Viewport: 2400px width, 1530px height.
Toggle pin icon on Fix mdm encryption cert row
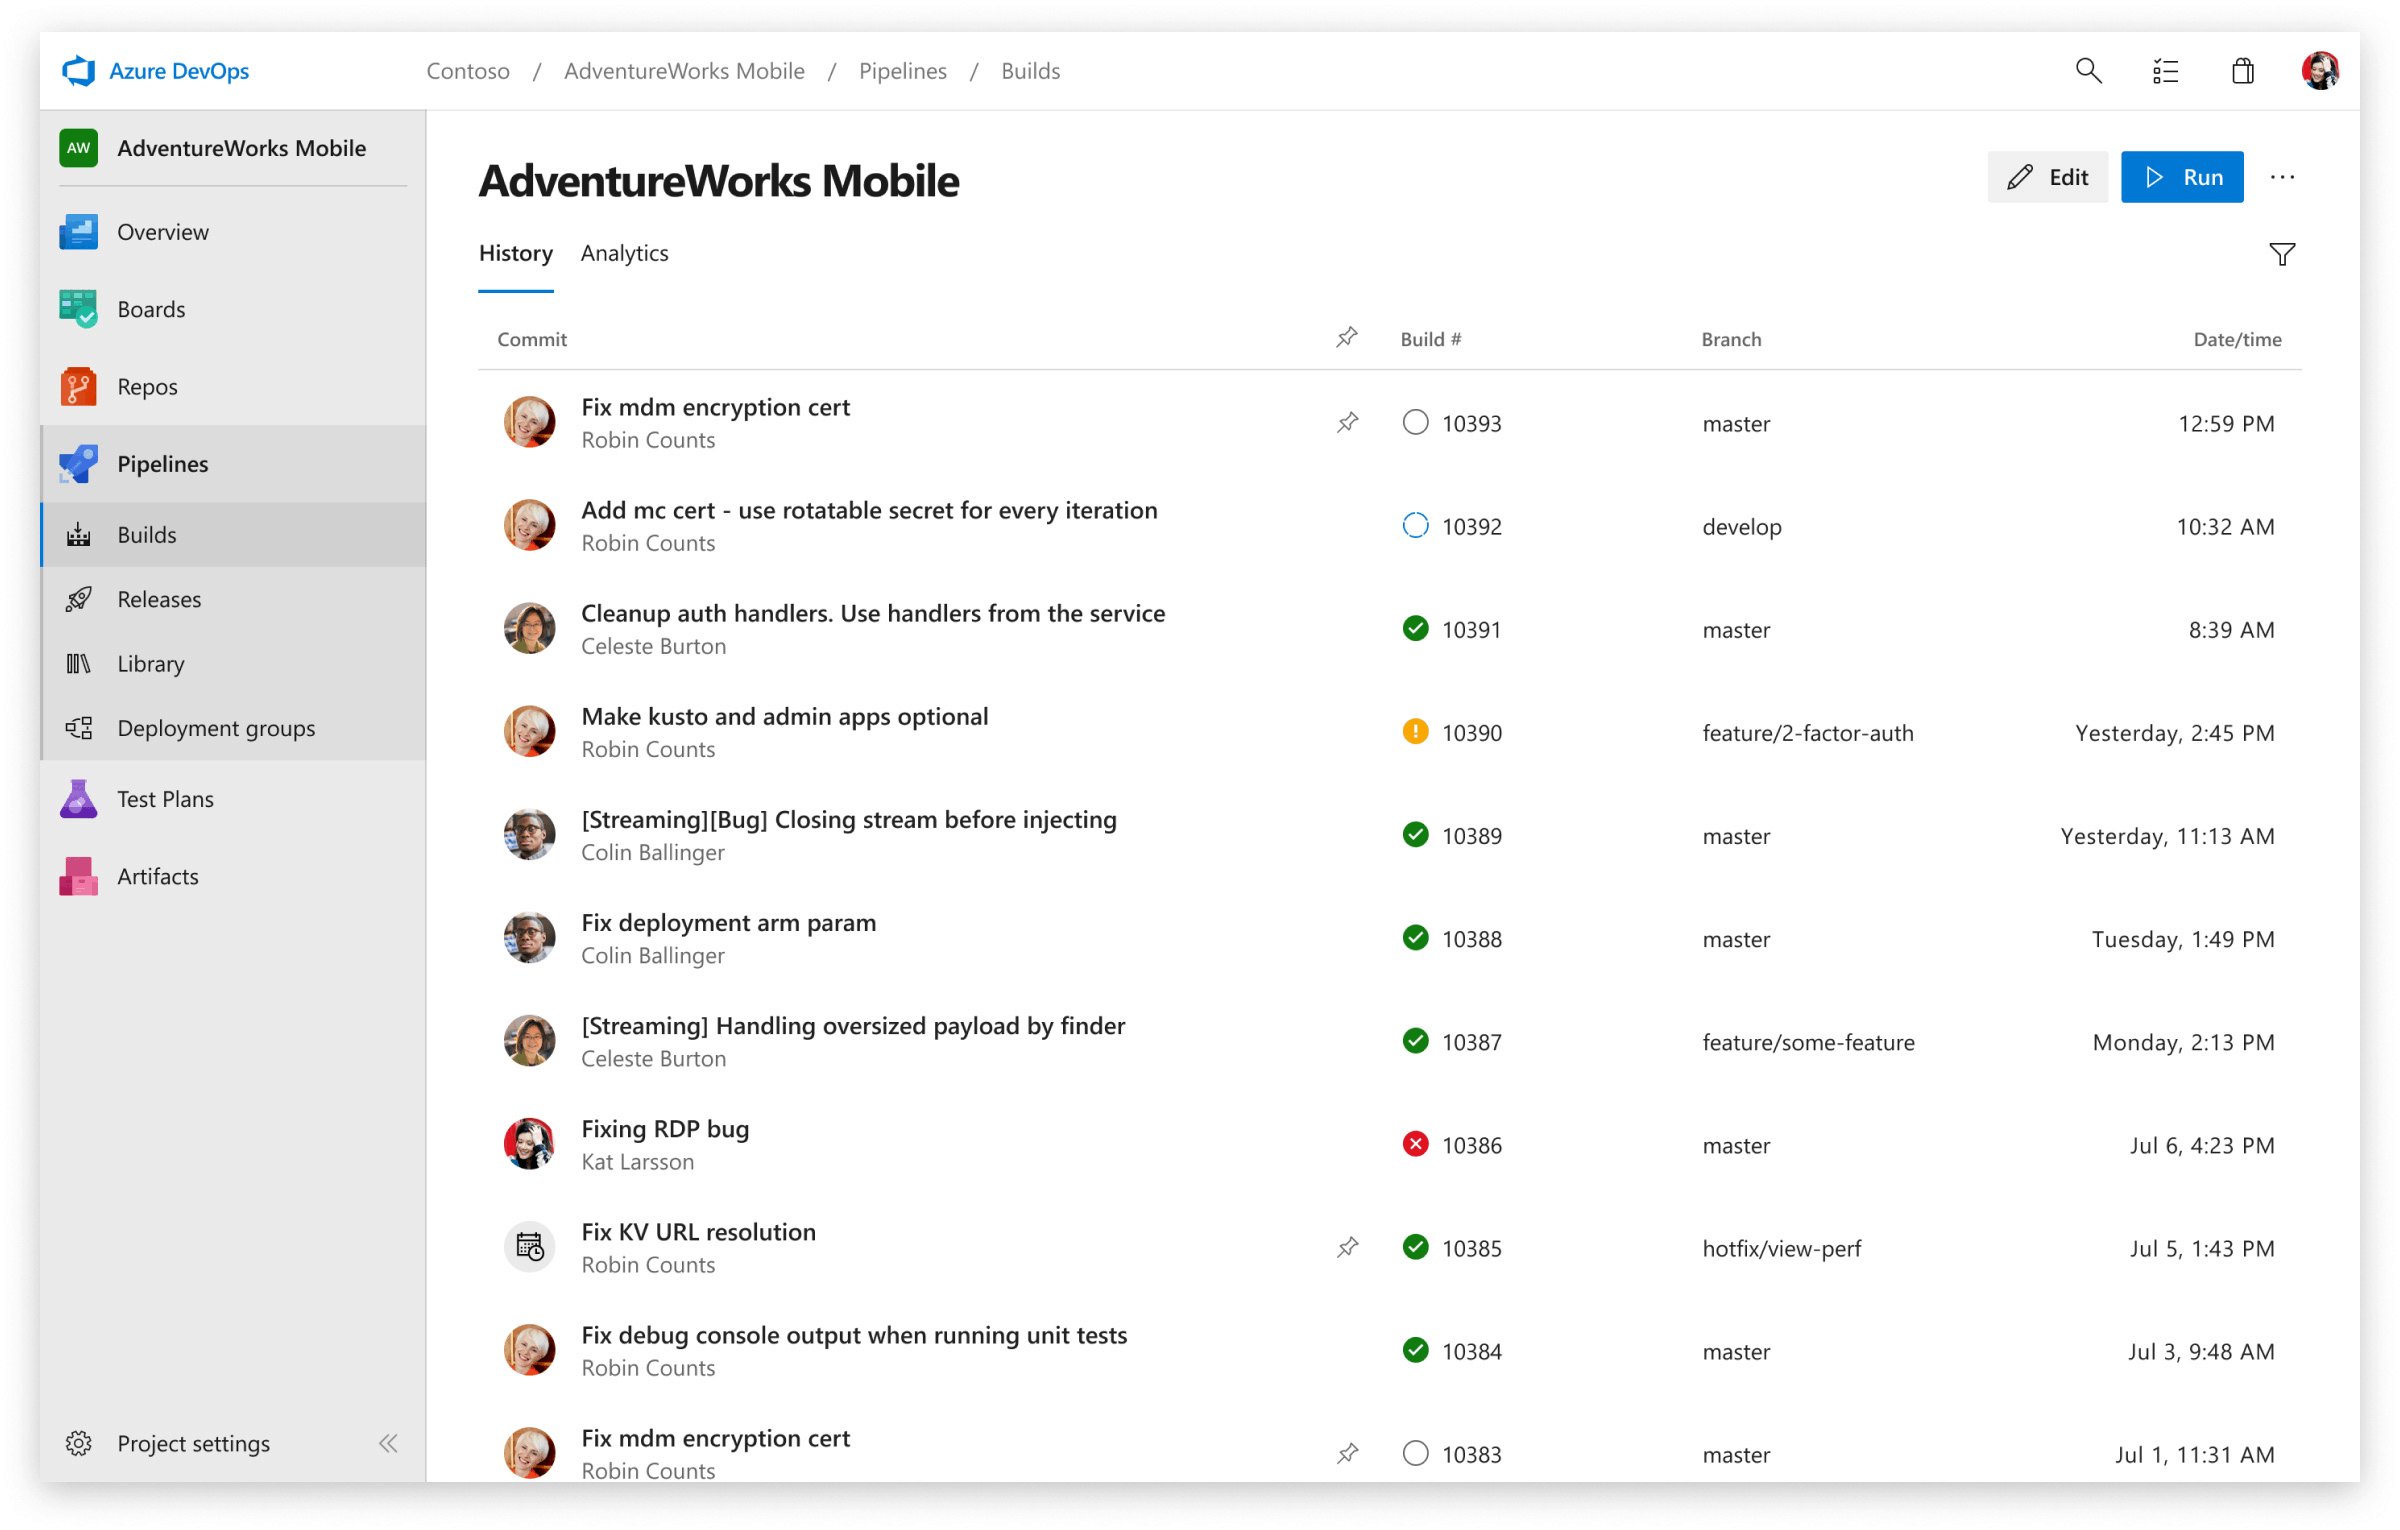tap(1345, 423)
